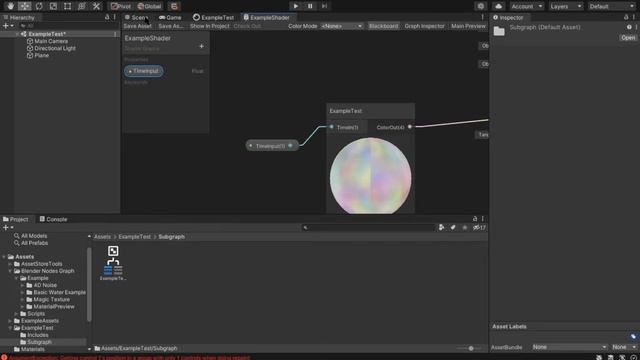The width and height of the screenshot is (640, 360).
Task: Open the Account dropdown
Action: tap(527, 6)
